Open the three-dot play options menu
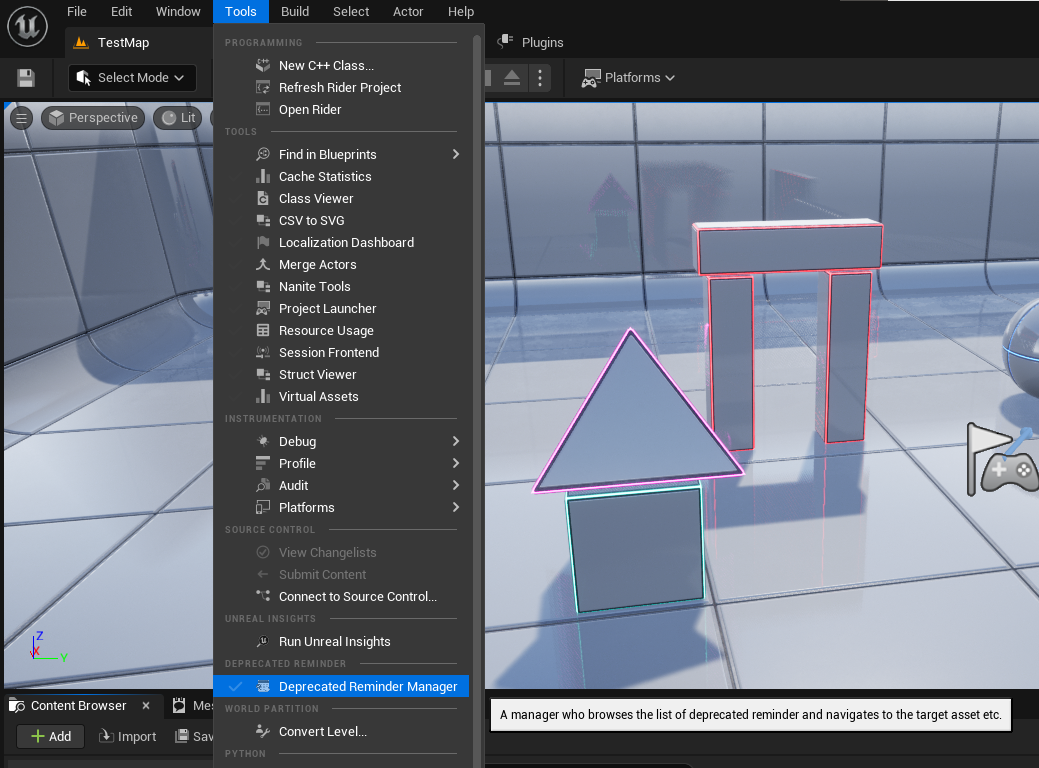Screen dimensions: 1039x768 click(540, 78)
